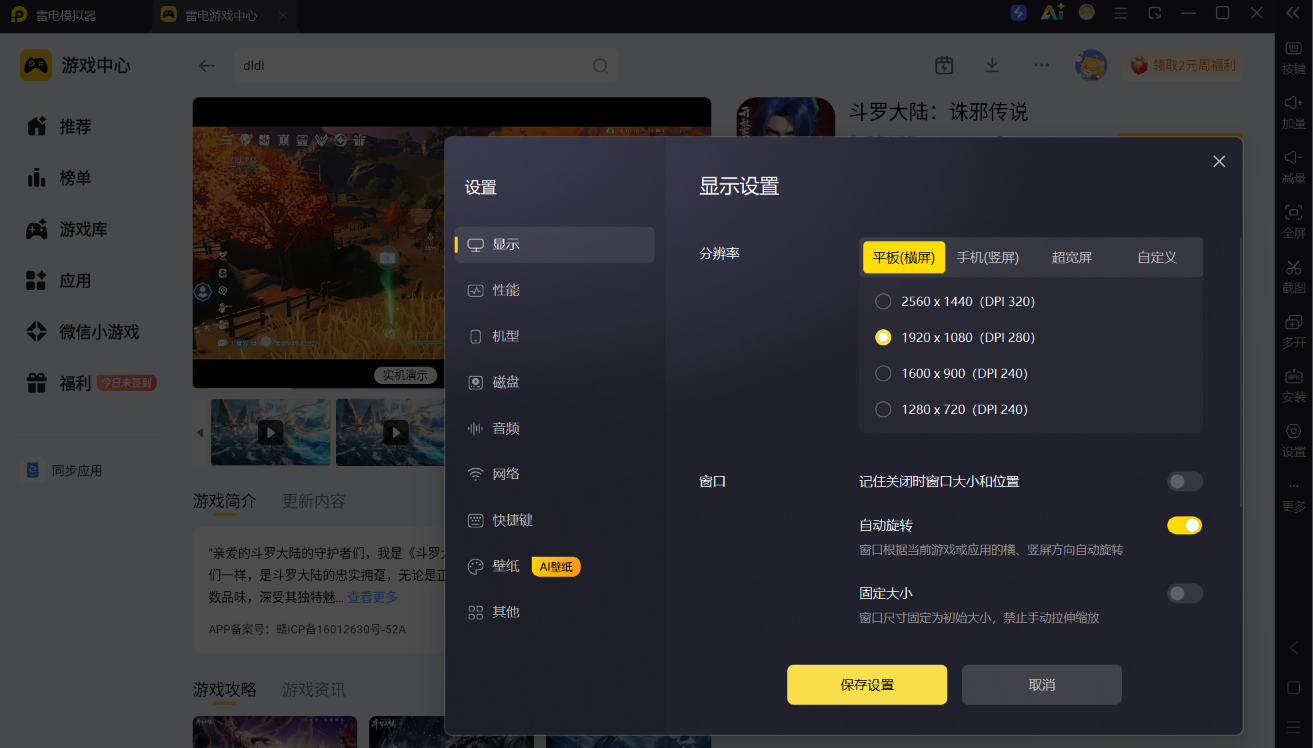The height and width of the screenshot is (748, 1313).
Task: Open 按键 keyboard mapping tool
Action: point(1294,56)
